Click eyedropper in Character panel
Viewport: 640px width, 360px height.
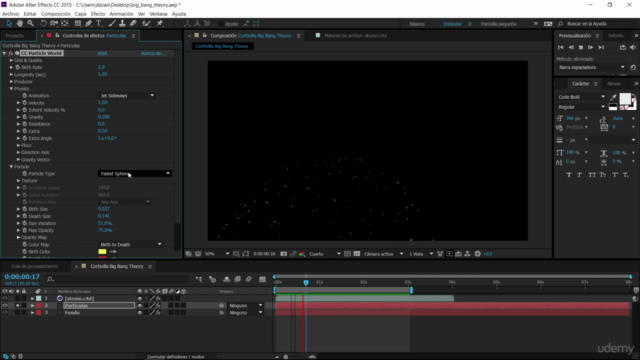pyautogui.click(x=613, y=97)
